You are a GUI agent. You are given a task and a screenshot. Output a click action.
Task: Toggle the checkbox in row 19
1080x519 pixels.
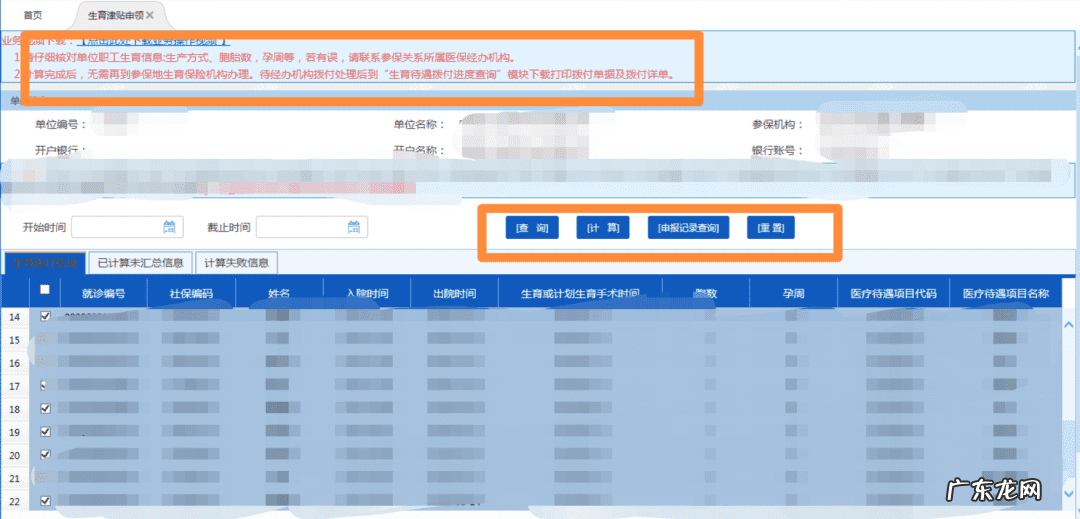44,432
